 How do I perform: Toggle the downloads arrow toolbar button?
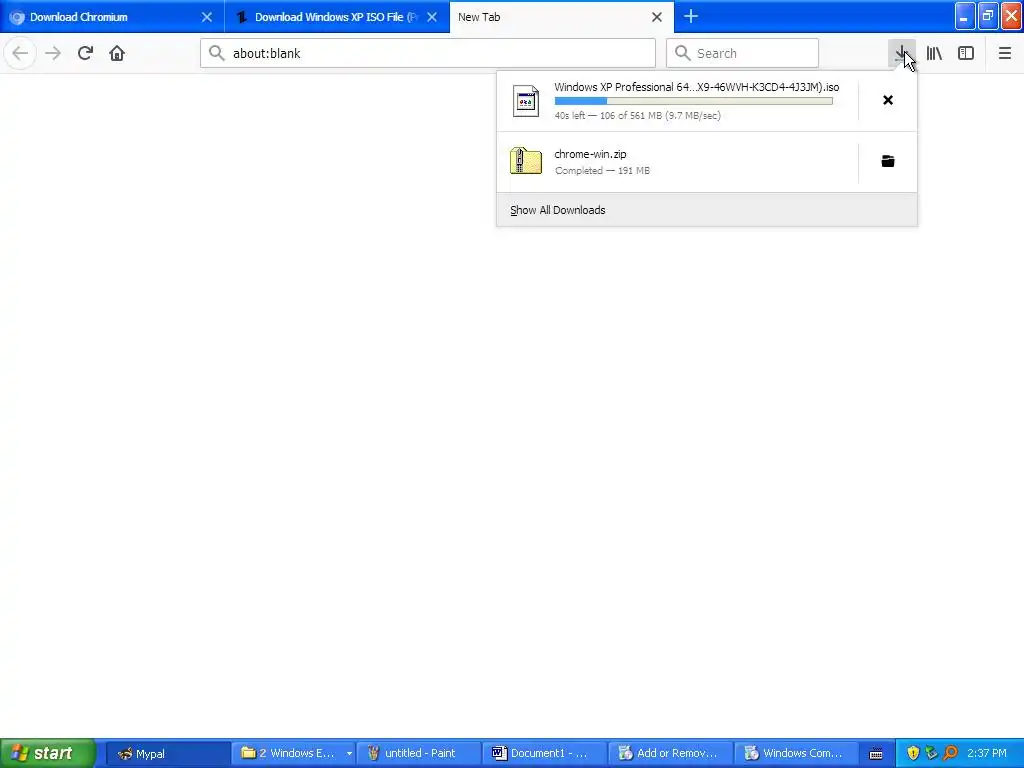tap(901, 53)
